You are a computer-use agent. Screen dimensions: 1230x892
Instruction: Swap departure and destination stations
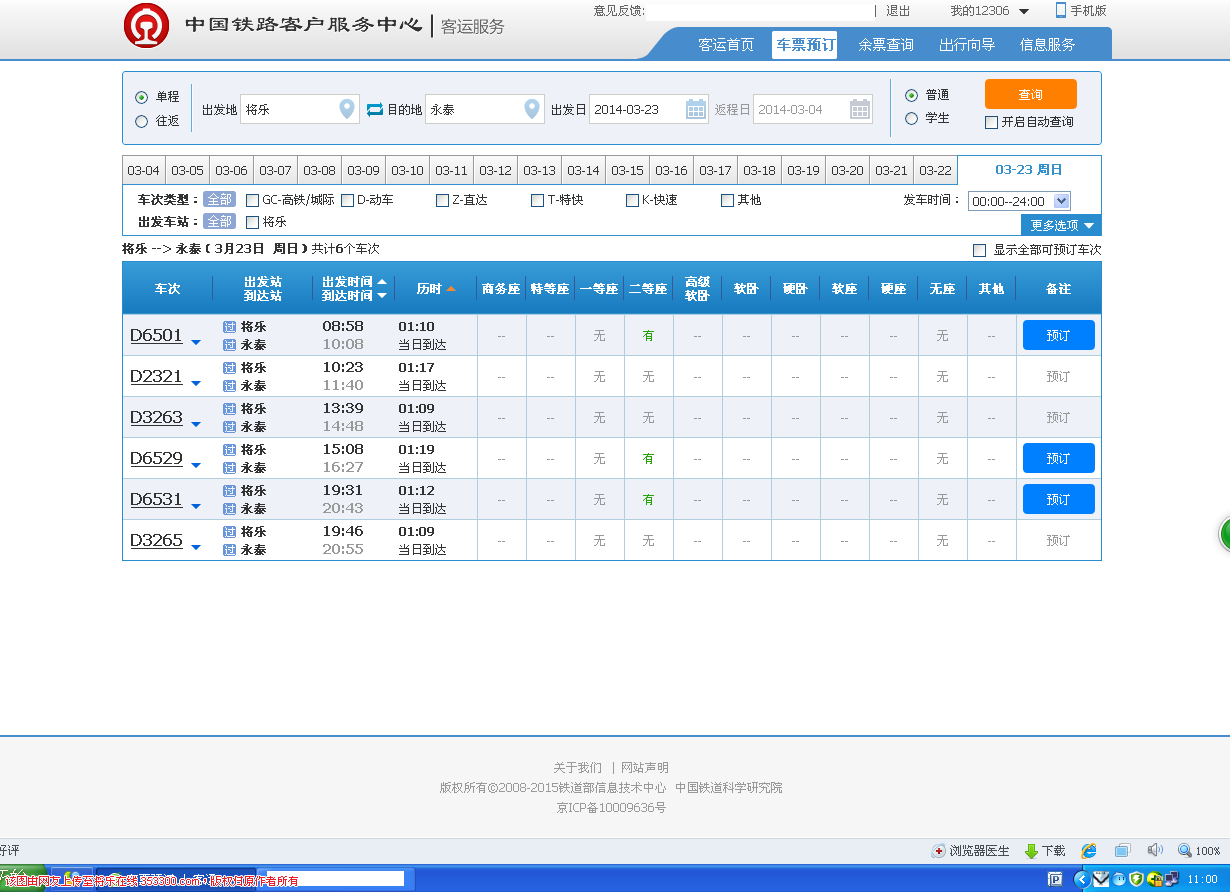(375, 109)
